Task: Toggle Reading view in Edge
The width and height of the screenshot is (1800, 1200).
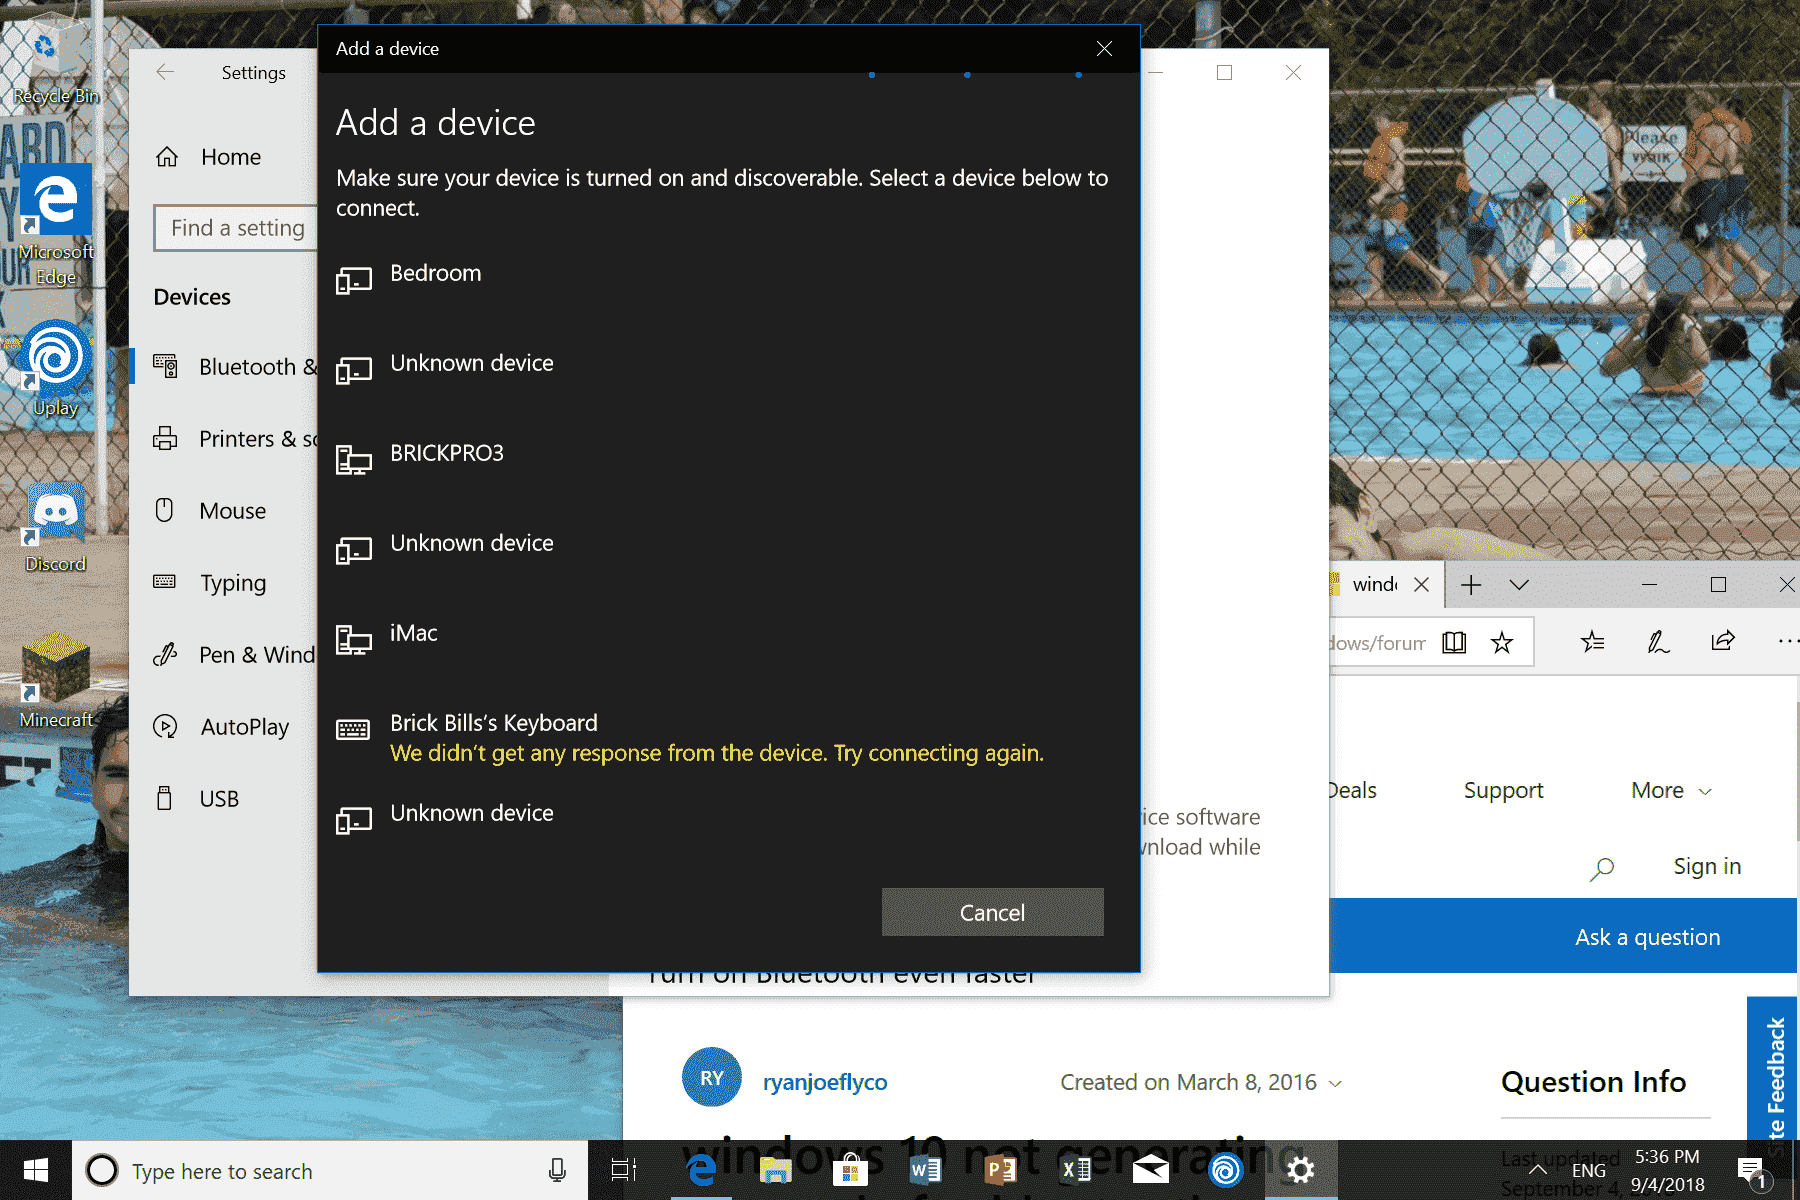Action: pyautogui.click(x=1454, y=642)
